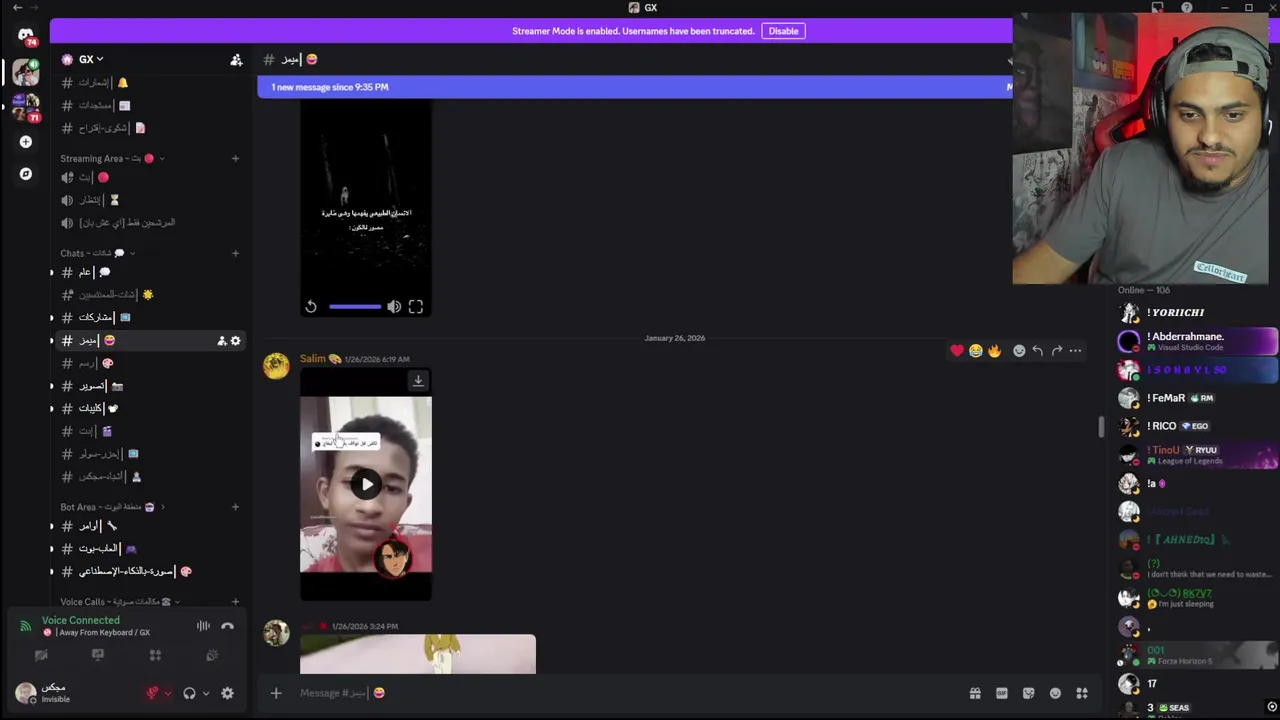1280x720 pixels.
Task: Open add reaction picker on Salim's message
Action: (1019, 350)
